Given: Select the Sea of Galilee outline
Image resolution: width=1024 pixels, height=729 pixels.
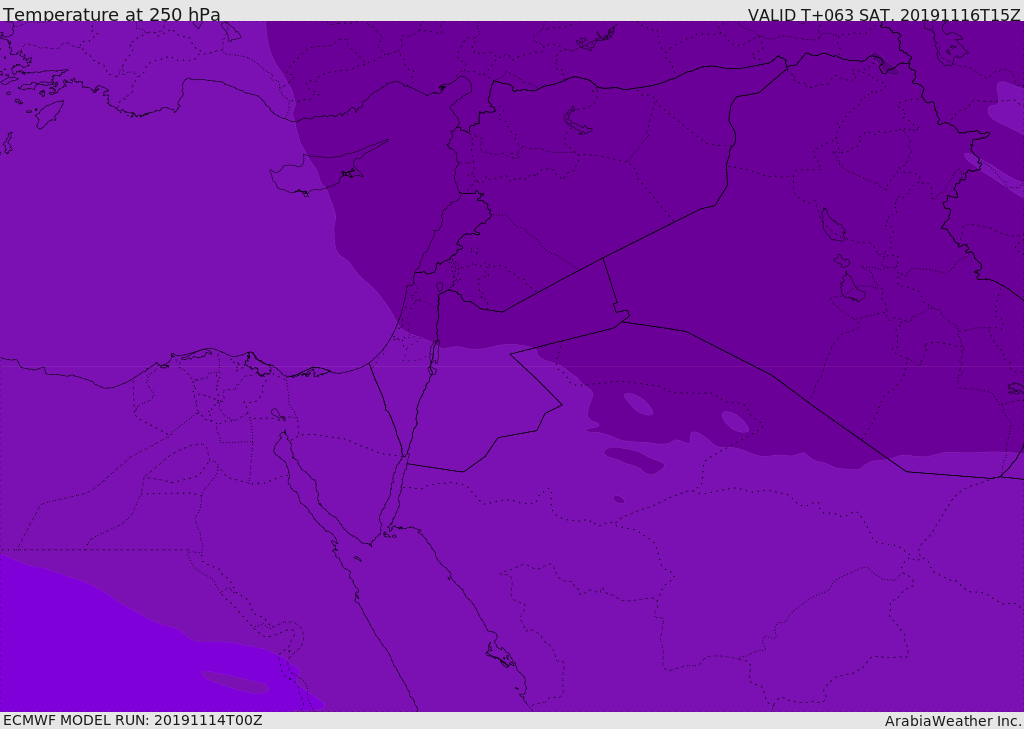Looking at the screenshot, I should [x=439, y=287].
